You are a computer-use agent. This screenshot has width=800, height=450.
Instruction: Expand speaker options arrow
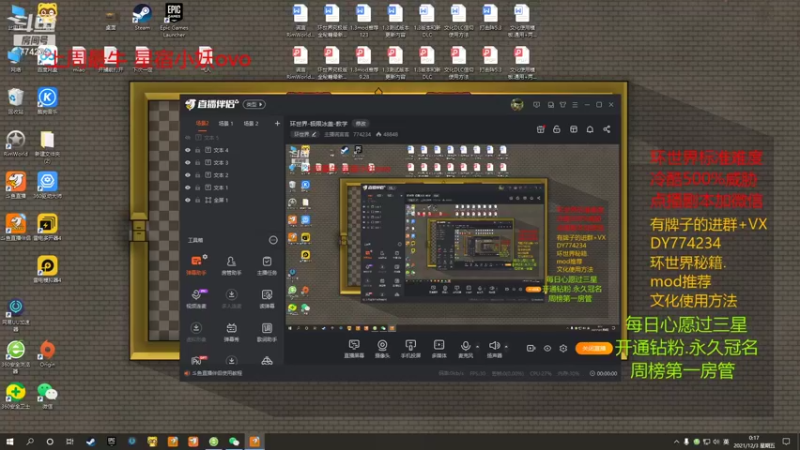click(x=506, y=347)
